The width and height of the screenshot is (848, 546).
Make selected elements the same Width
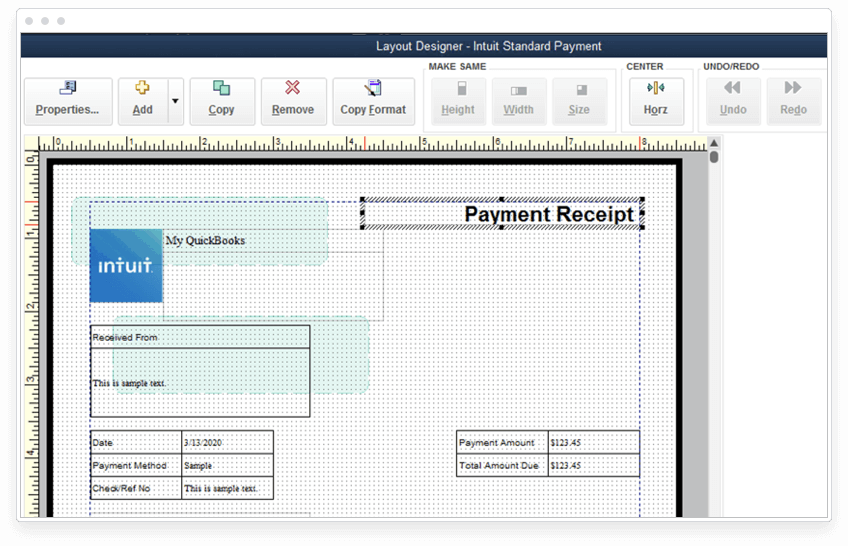pyautogui.click(x=518, y=101)
